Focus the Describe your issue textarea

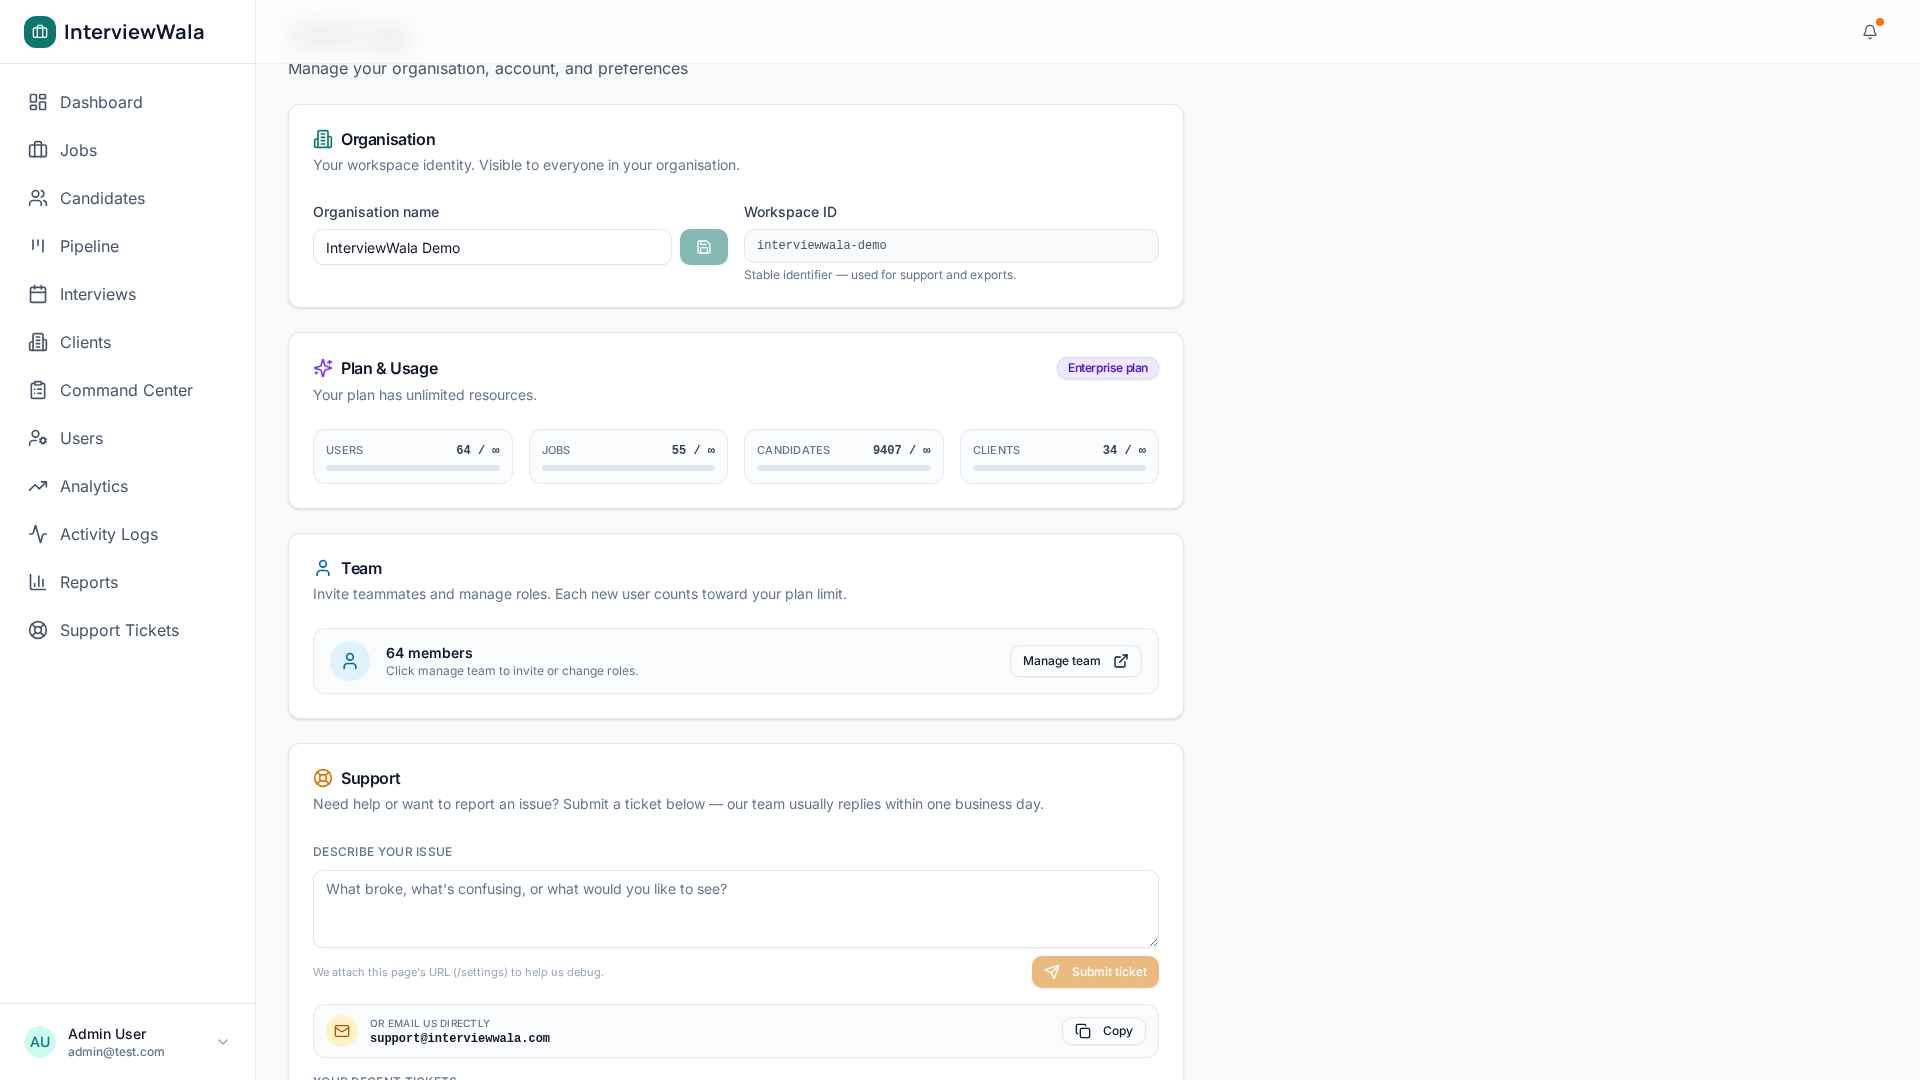[736, 909]
